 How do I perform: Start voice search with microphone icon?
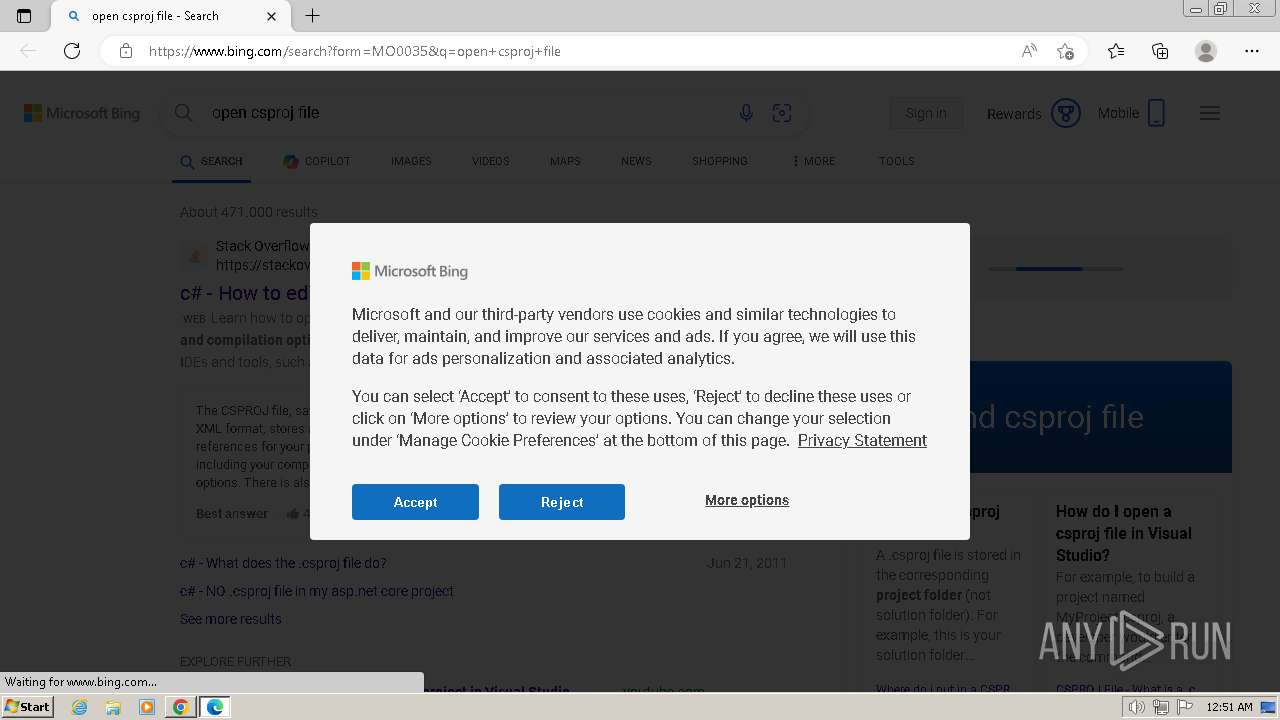pos(746,113)
